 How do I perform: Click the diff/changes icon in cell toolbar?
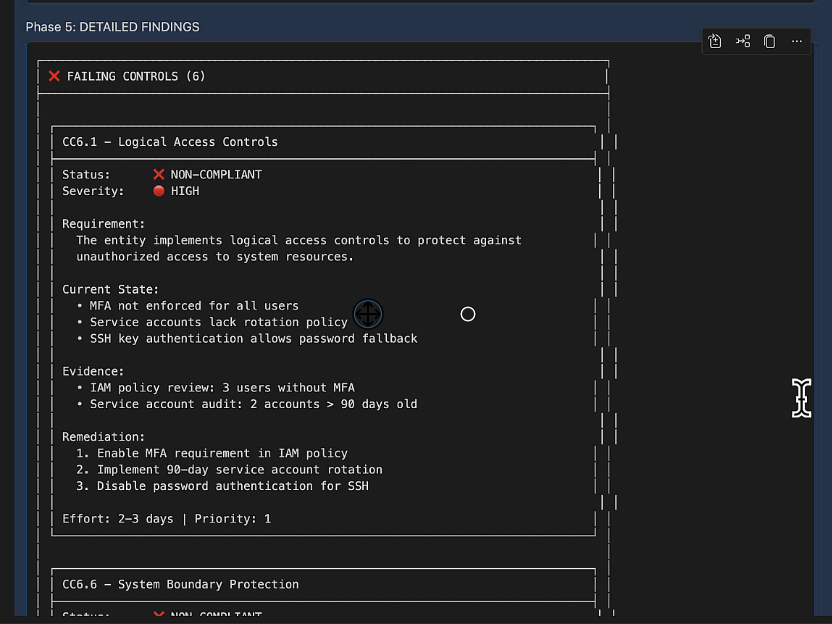[x=715, y=41]
